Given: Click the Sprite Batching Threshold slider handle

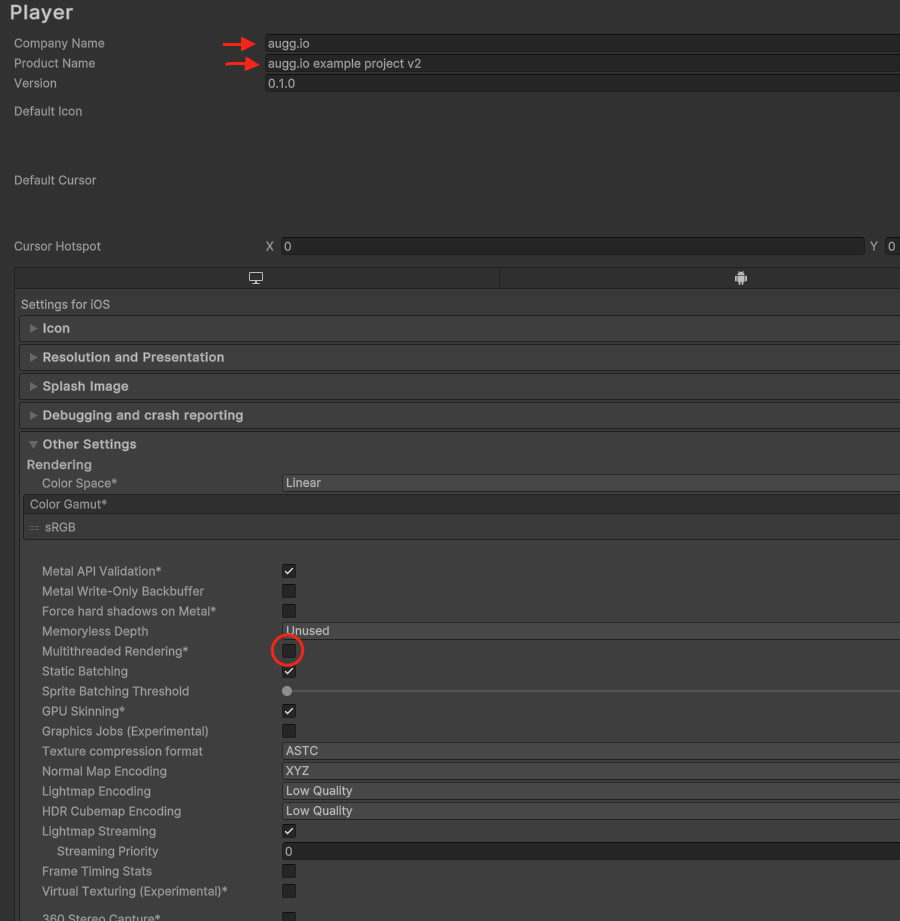Looking at the screenshot, I should pyautogui.click(x=287, y=691).
